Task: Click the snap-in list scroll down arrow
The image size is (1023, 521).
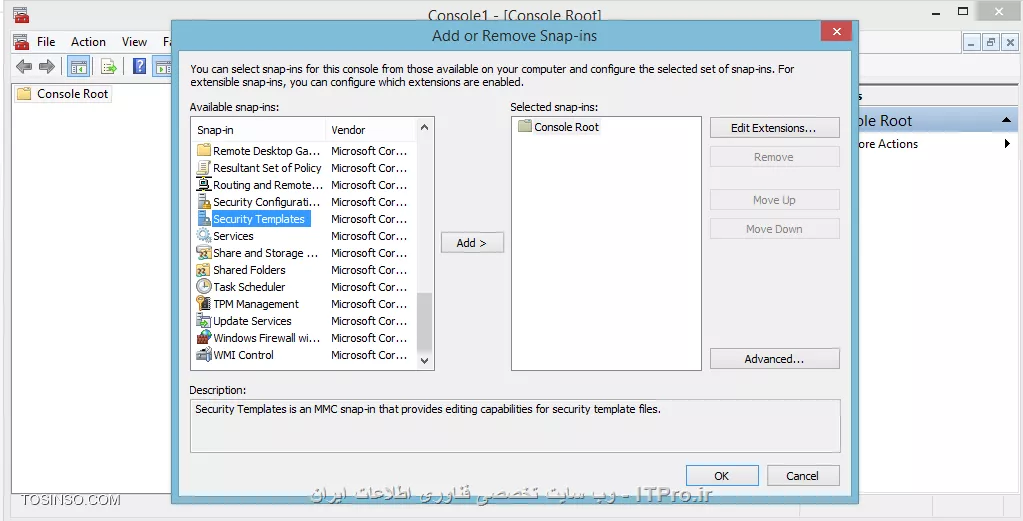Action: pos(425,361)
